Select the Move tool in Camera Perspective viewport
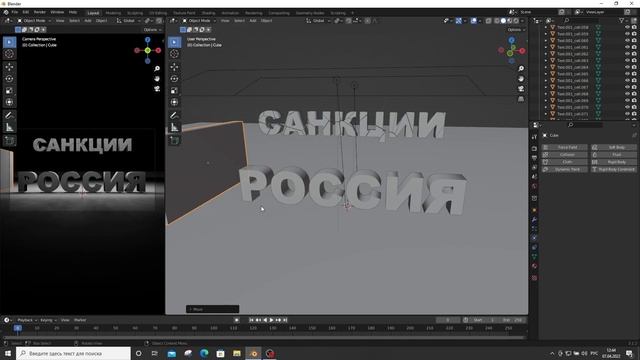Viewport: 640px width, 360px height. tap(9, 67)
